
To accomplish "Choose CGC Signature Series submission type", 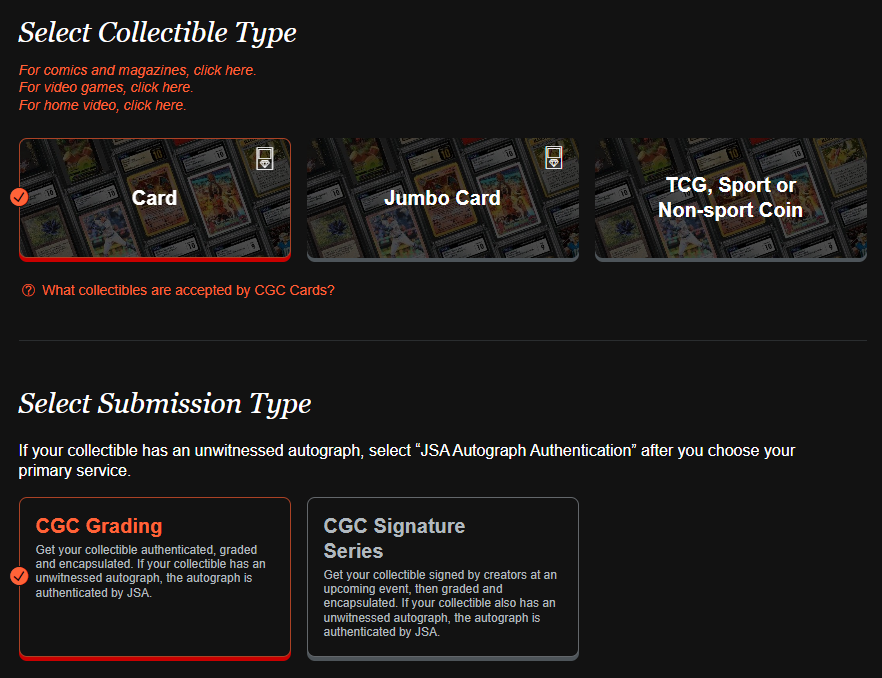I will pos(443,578).
